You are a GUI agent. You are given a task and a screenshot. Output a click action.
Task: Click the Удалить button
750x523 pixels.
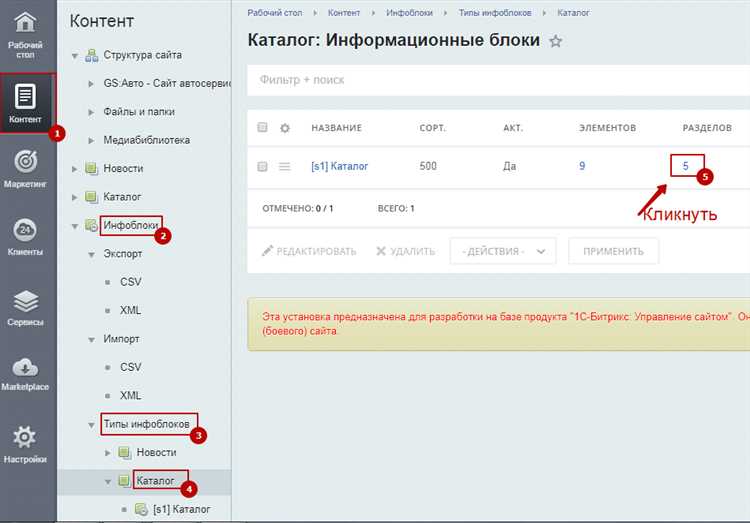pyautogui.click(x=406, y=251)
